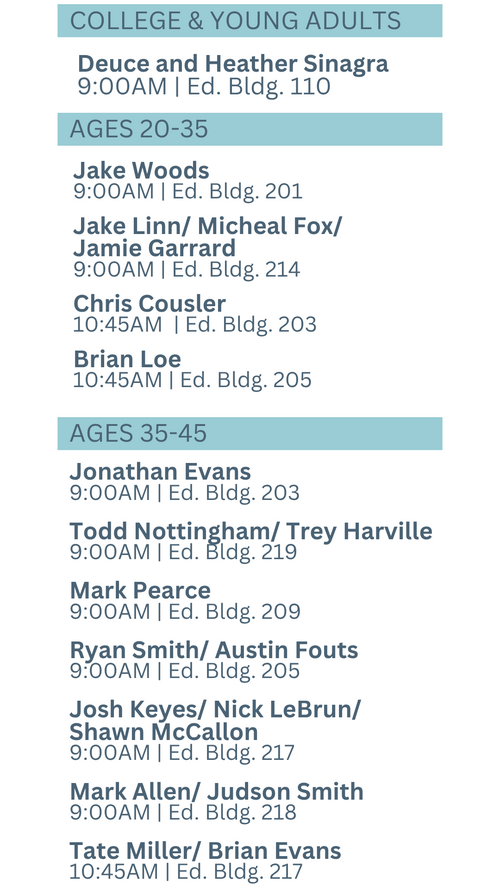Select Todd Nottingham/ Trey Harville class
This screenshot has width=500, height=888.
[x=251, y=531]
